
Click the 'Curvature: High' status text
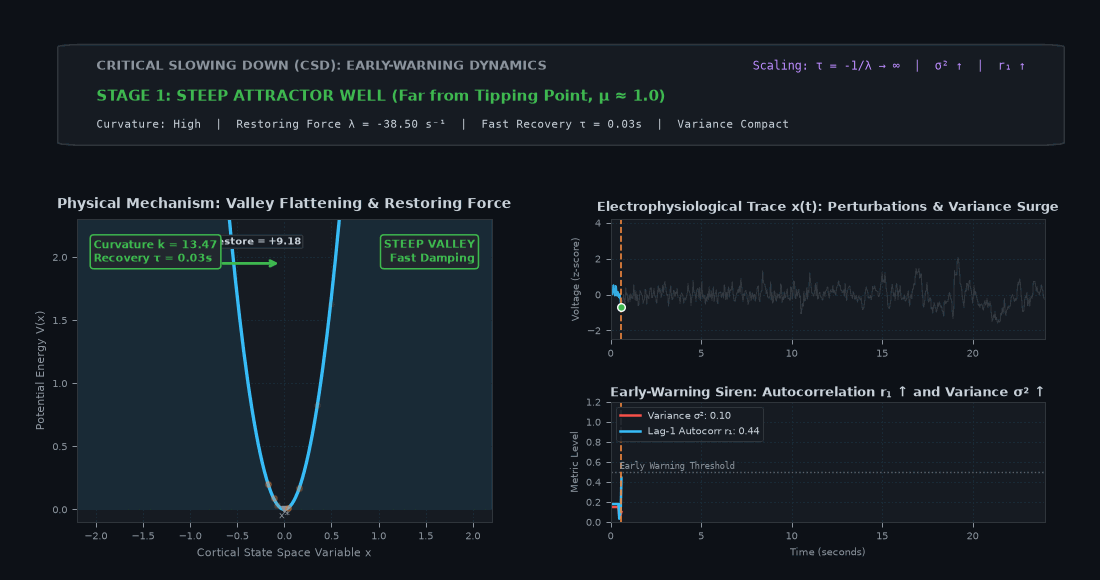[149, 124]
